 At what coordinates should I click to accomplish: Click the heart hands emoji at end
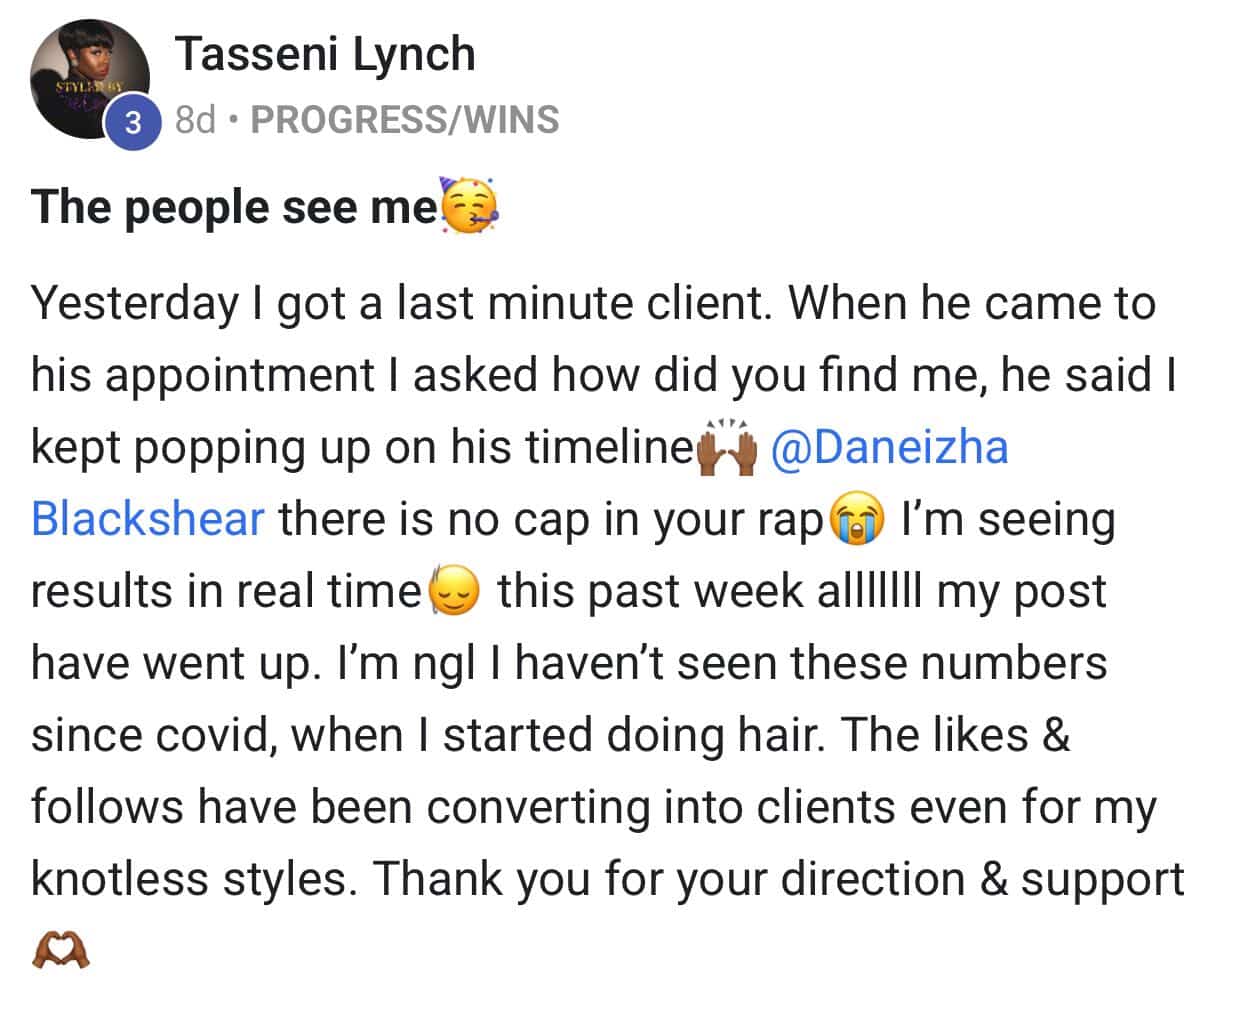61,950
